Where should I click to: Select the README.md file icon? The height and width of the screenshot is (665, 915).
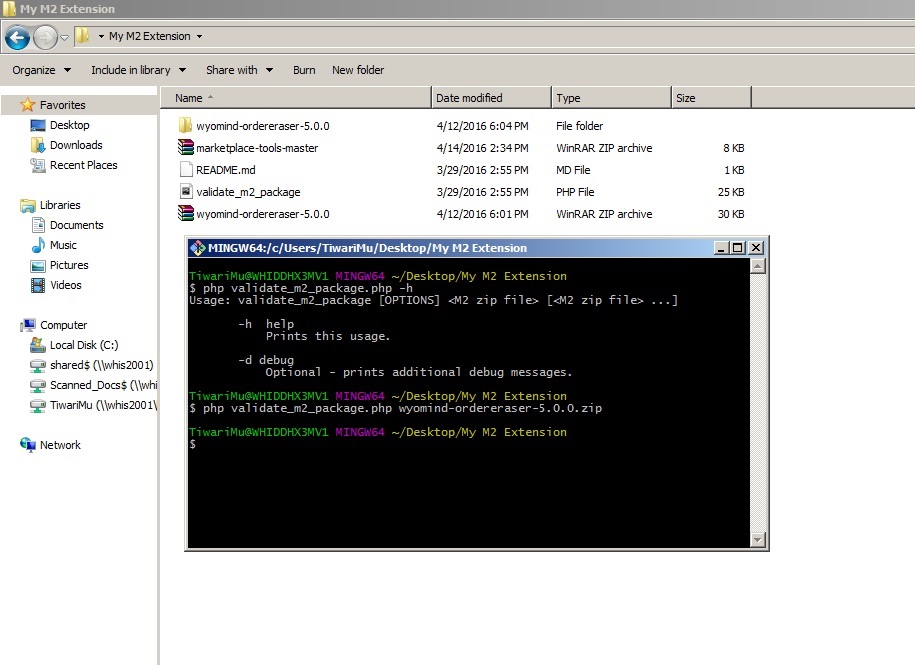tap(185, 170)
